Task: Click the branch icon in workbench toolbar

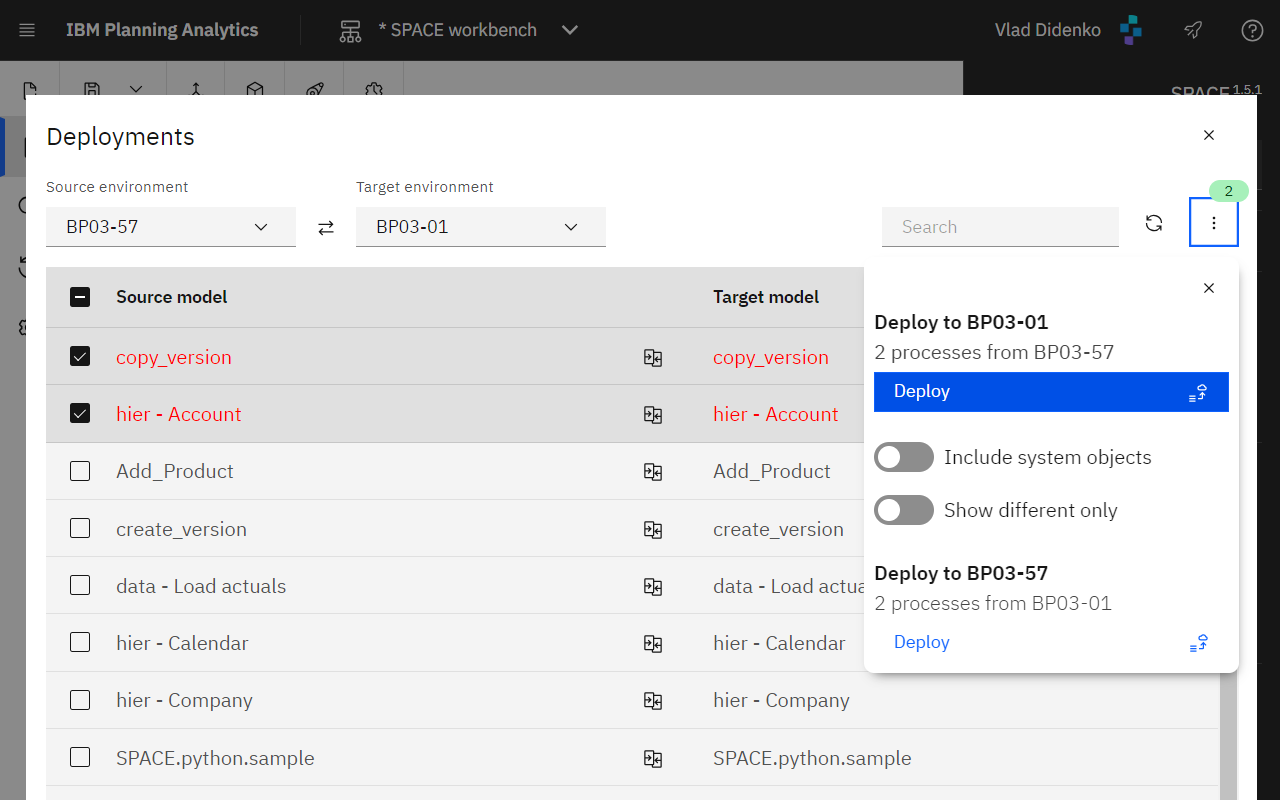Action: coord(196,89)
